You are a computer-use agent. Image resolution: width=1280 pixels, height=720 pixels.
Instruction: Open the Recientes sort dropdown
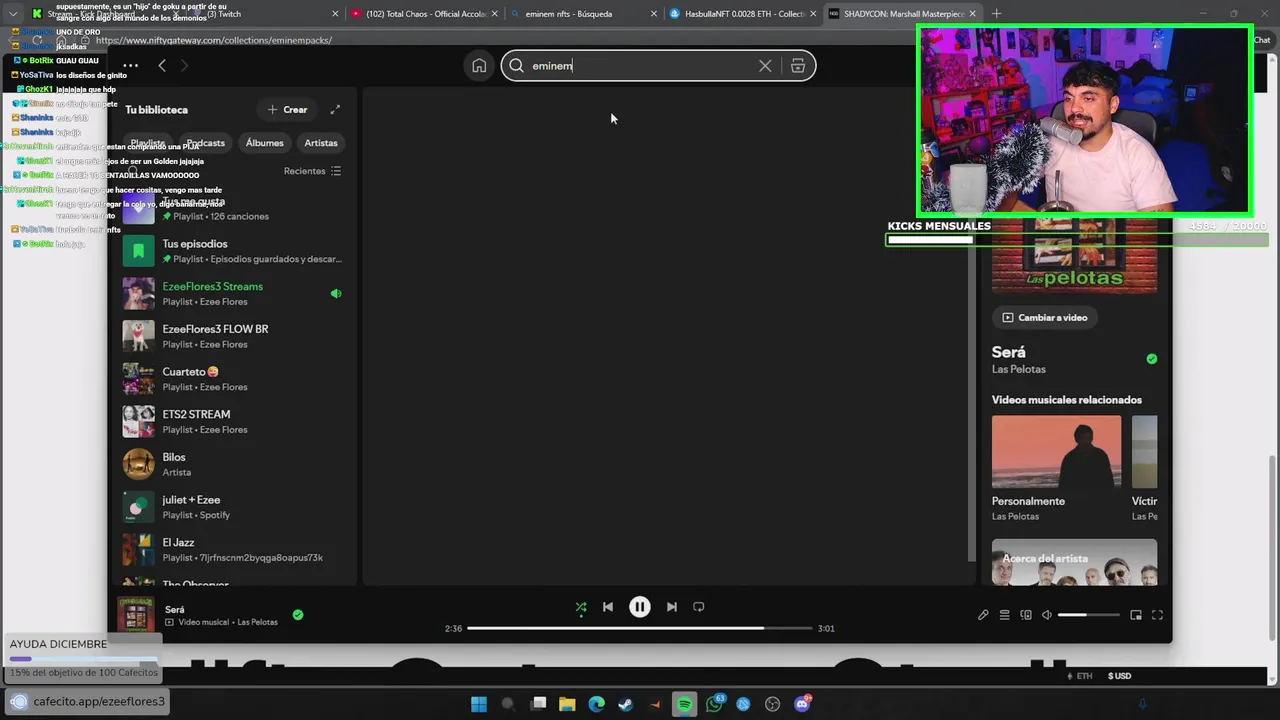click(313, 171)
